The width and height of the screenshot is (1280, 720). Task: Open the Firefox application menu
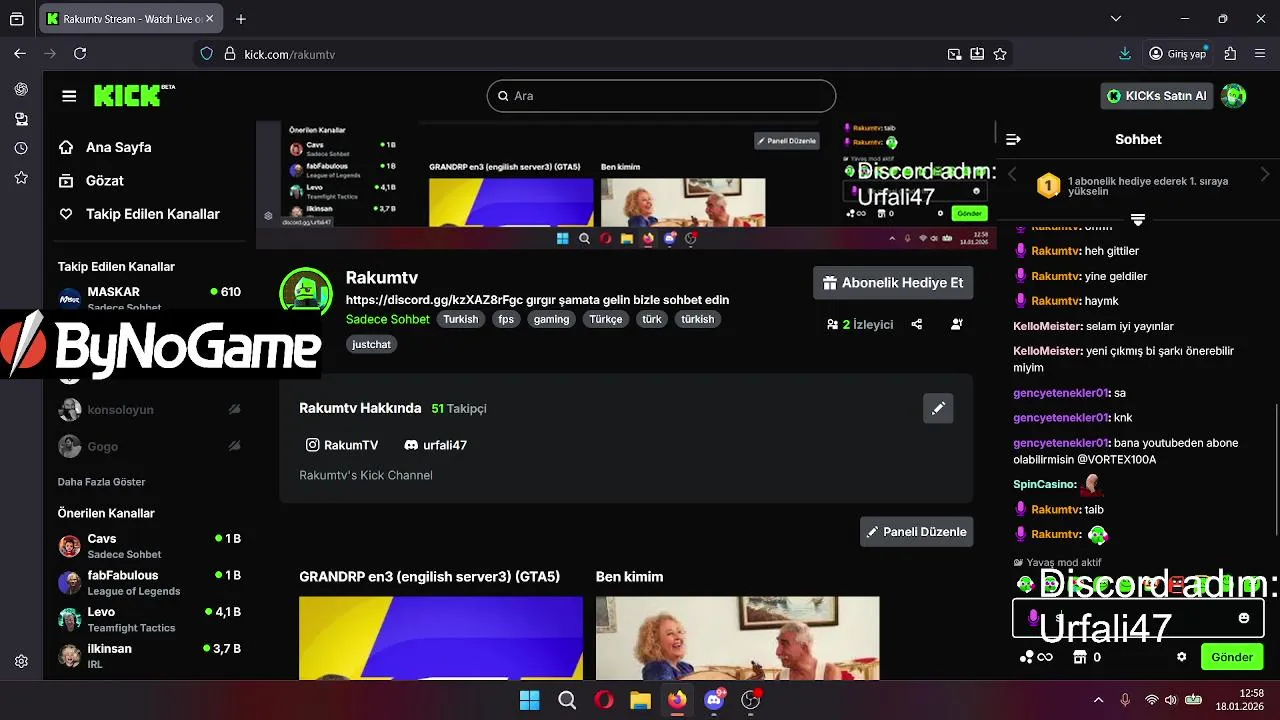tap(1261, 54)
